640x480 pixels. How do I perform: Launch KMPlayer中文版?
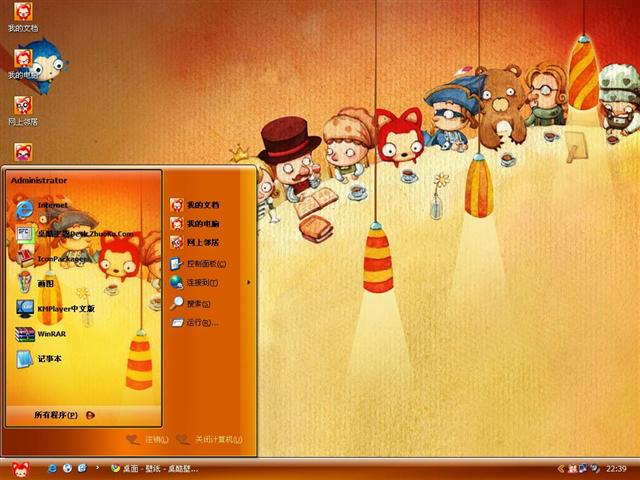tap(55, 309)
